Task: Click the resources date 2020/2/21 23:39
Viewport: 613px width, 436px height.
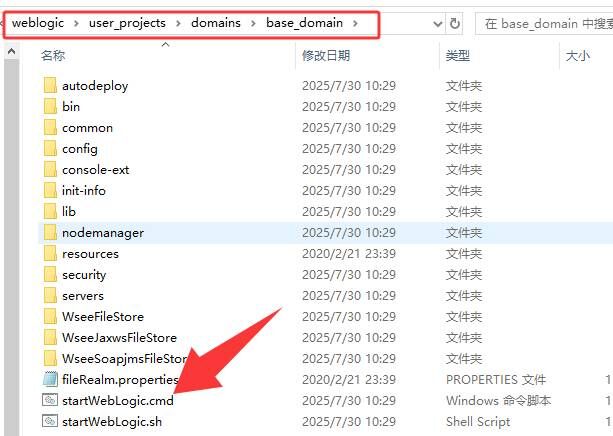Action: 349,254
